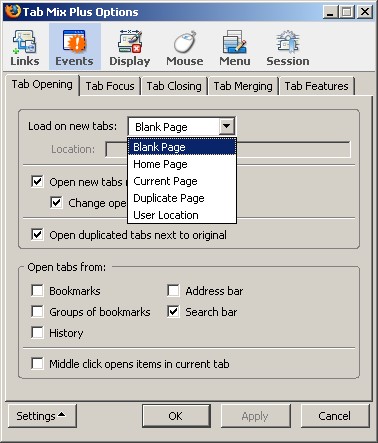Viewport: 378px width, 443px height.
Task: Maximize the Tab Mix Plus Options window
Action: 347,12
